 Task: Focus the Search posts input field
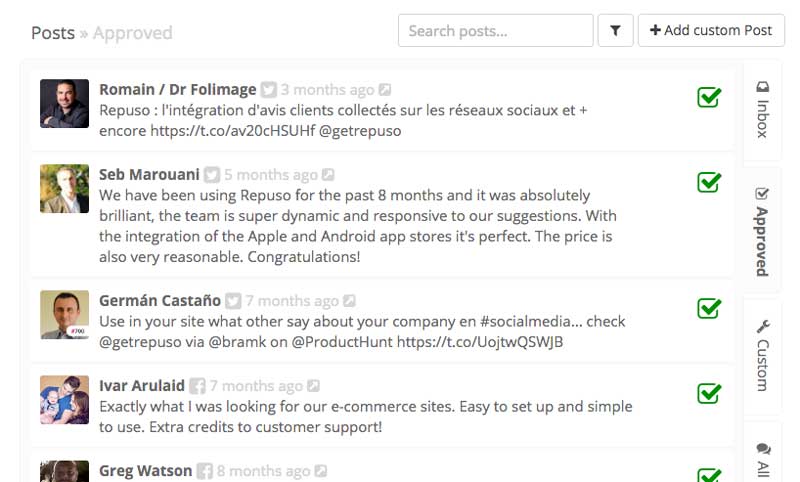495,31
